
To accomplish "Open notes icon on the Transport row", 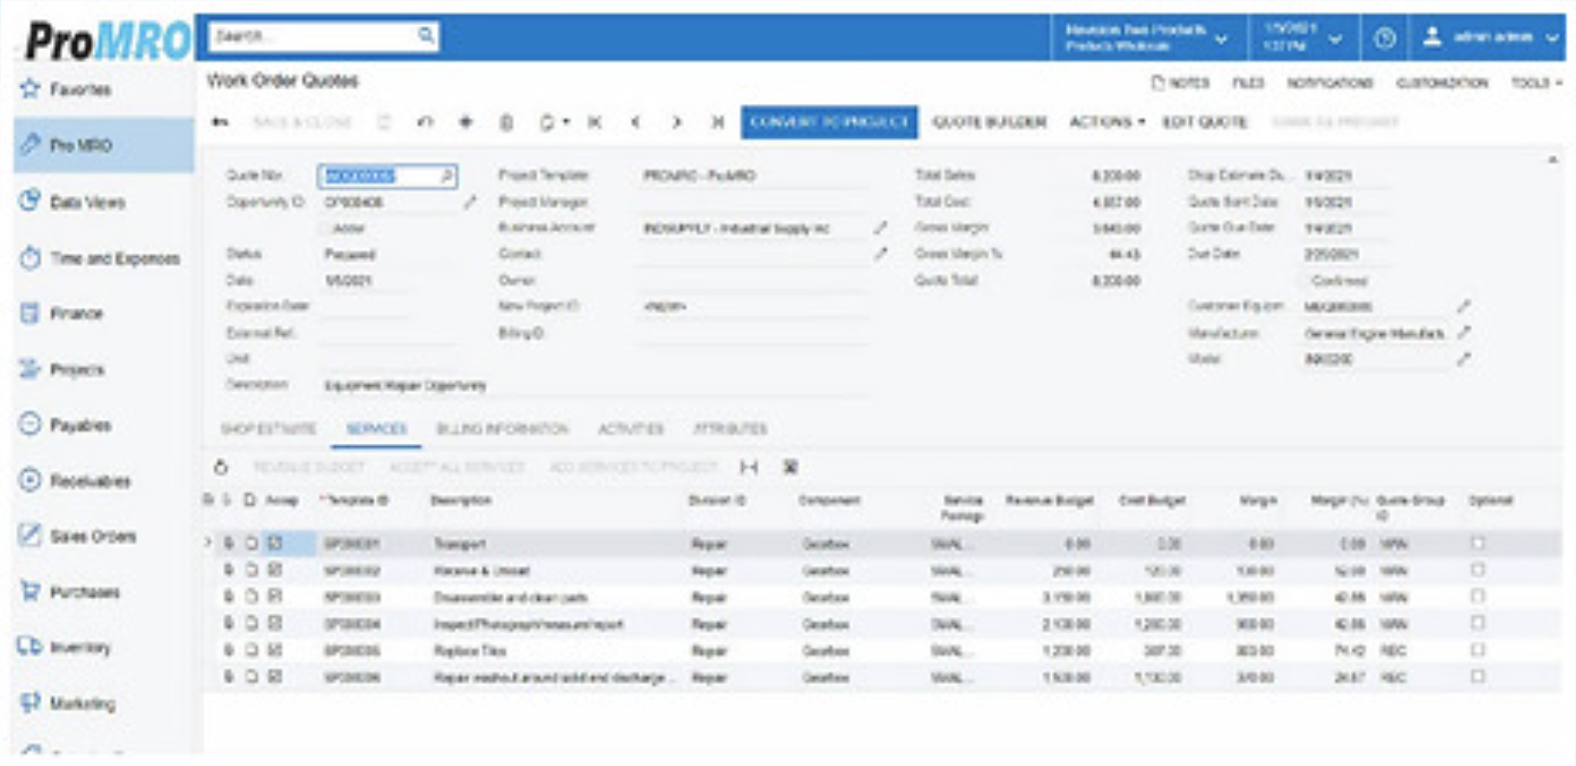I will coord(251,543).
